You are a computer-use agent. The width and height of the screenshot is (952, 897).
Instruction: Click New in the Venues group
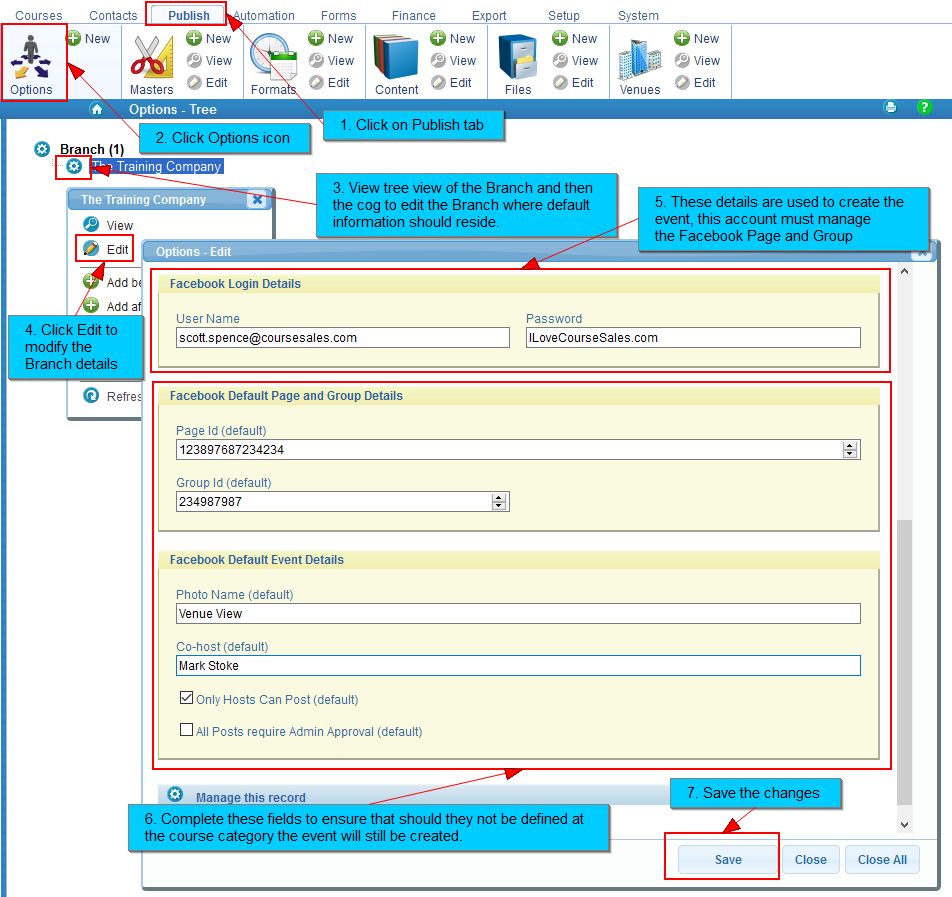pyautogui.click(x=698, y=38)
